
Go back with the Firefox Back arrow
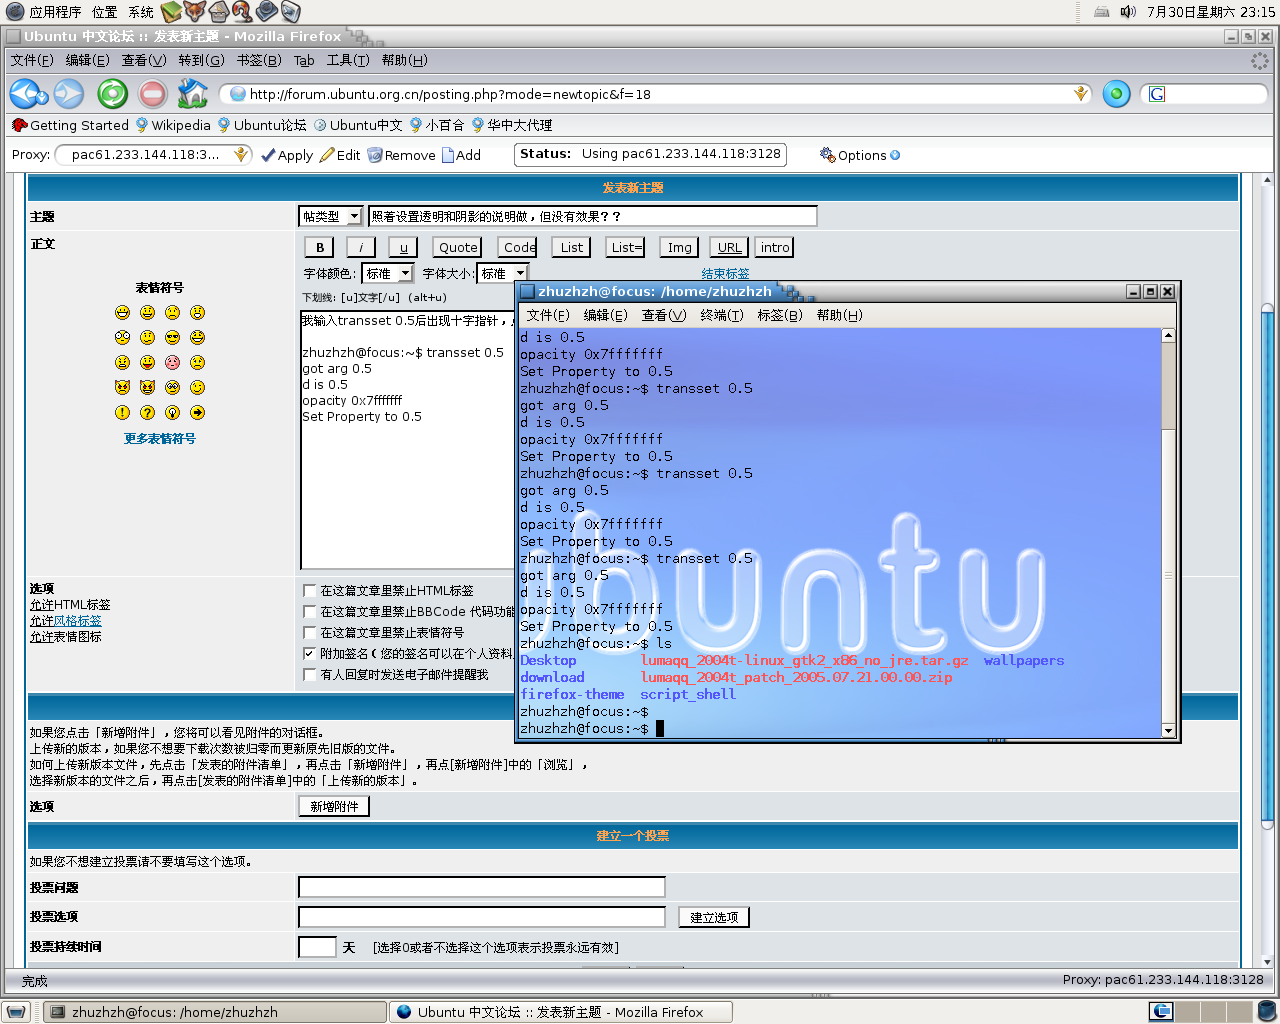[x=25, y=94]
